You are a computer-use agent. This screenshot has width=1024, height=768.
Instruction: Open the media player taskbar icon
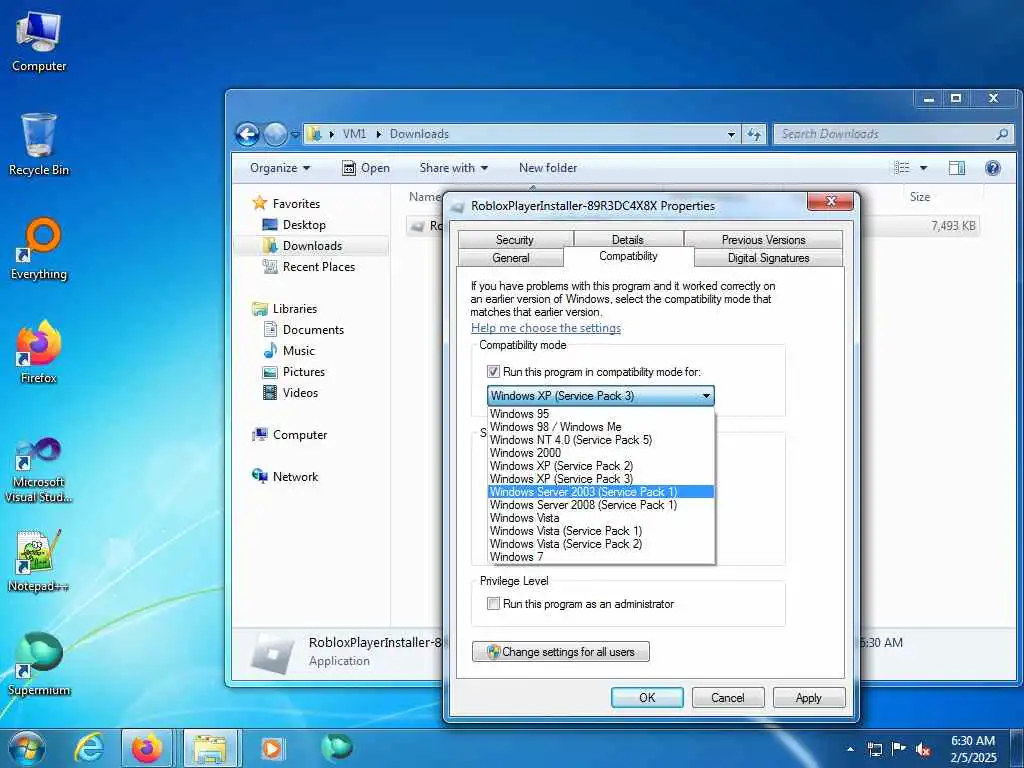click(x=272, y=748)
